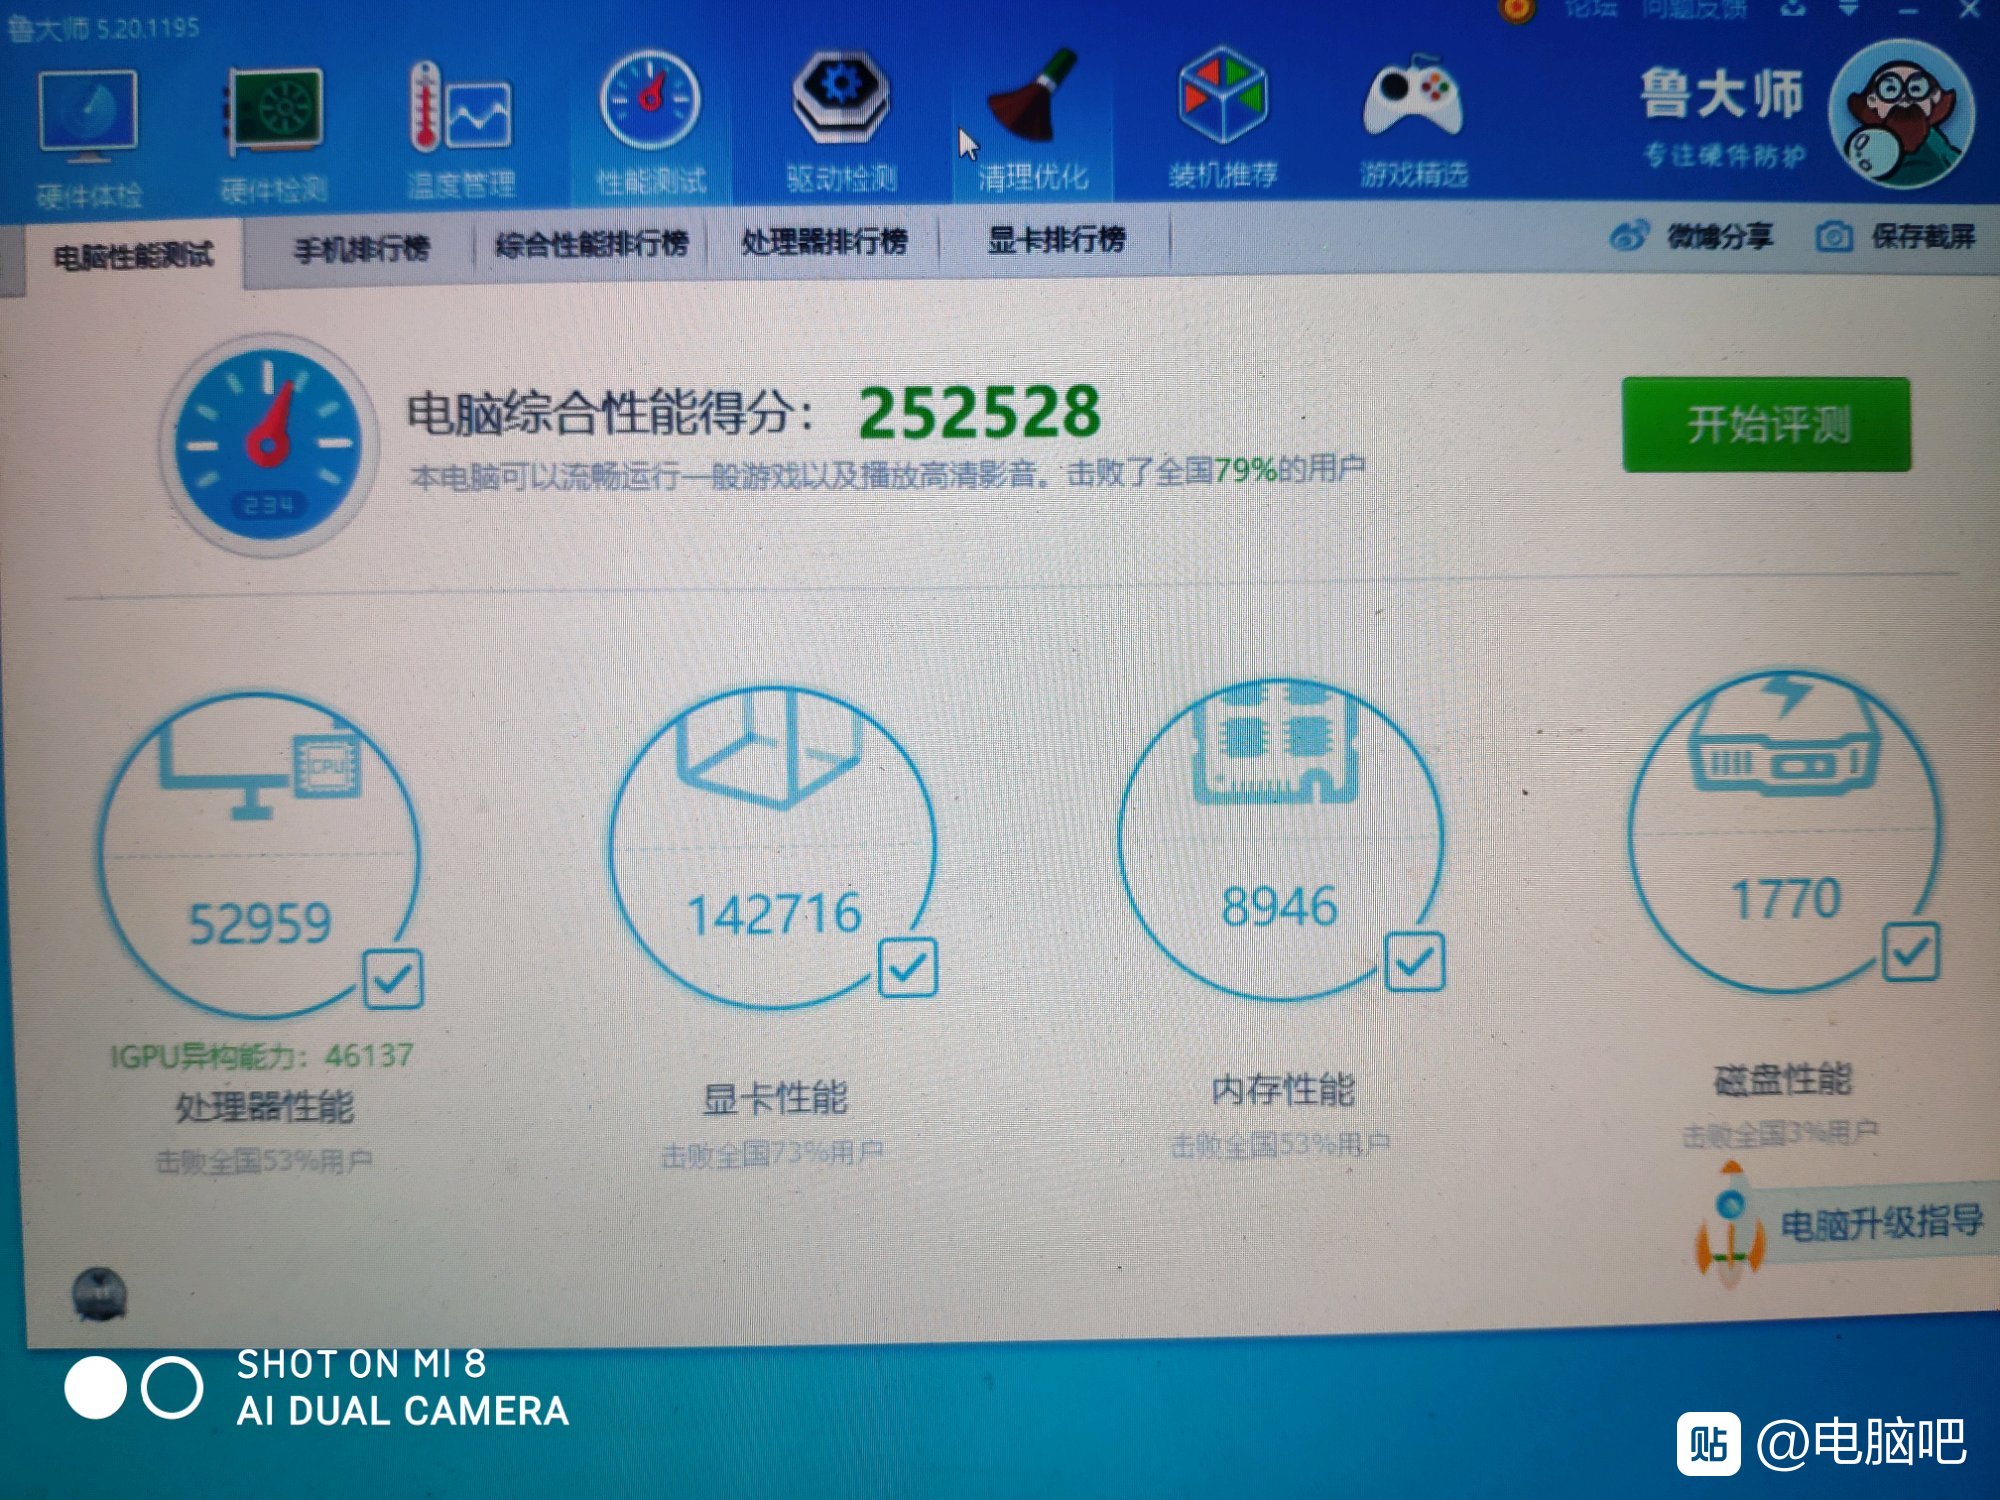The width and height of the screenshot is (2000, 1500).
Task: Click the small round avatar at bottom left
Action: 99,1294
